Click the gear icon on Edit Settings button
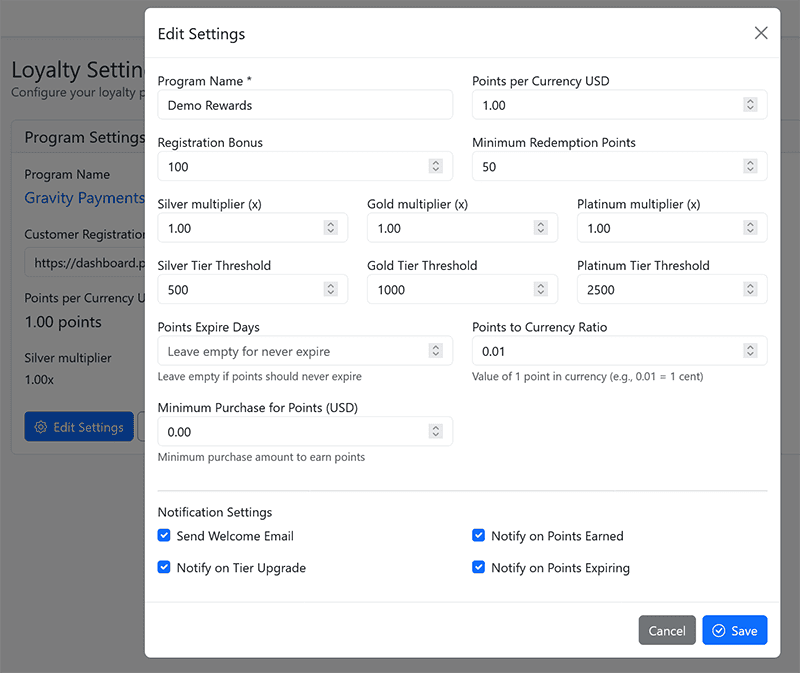 tap(41, 427)
